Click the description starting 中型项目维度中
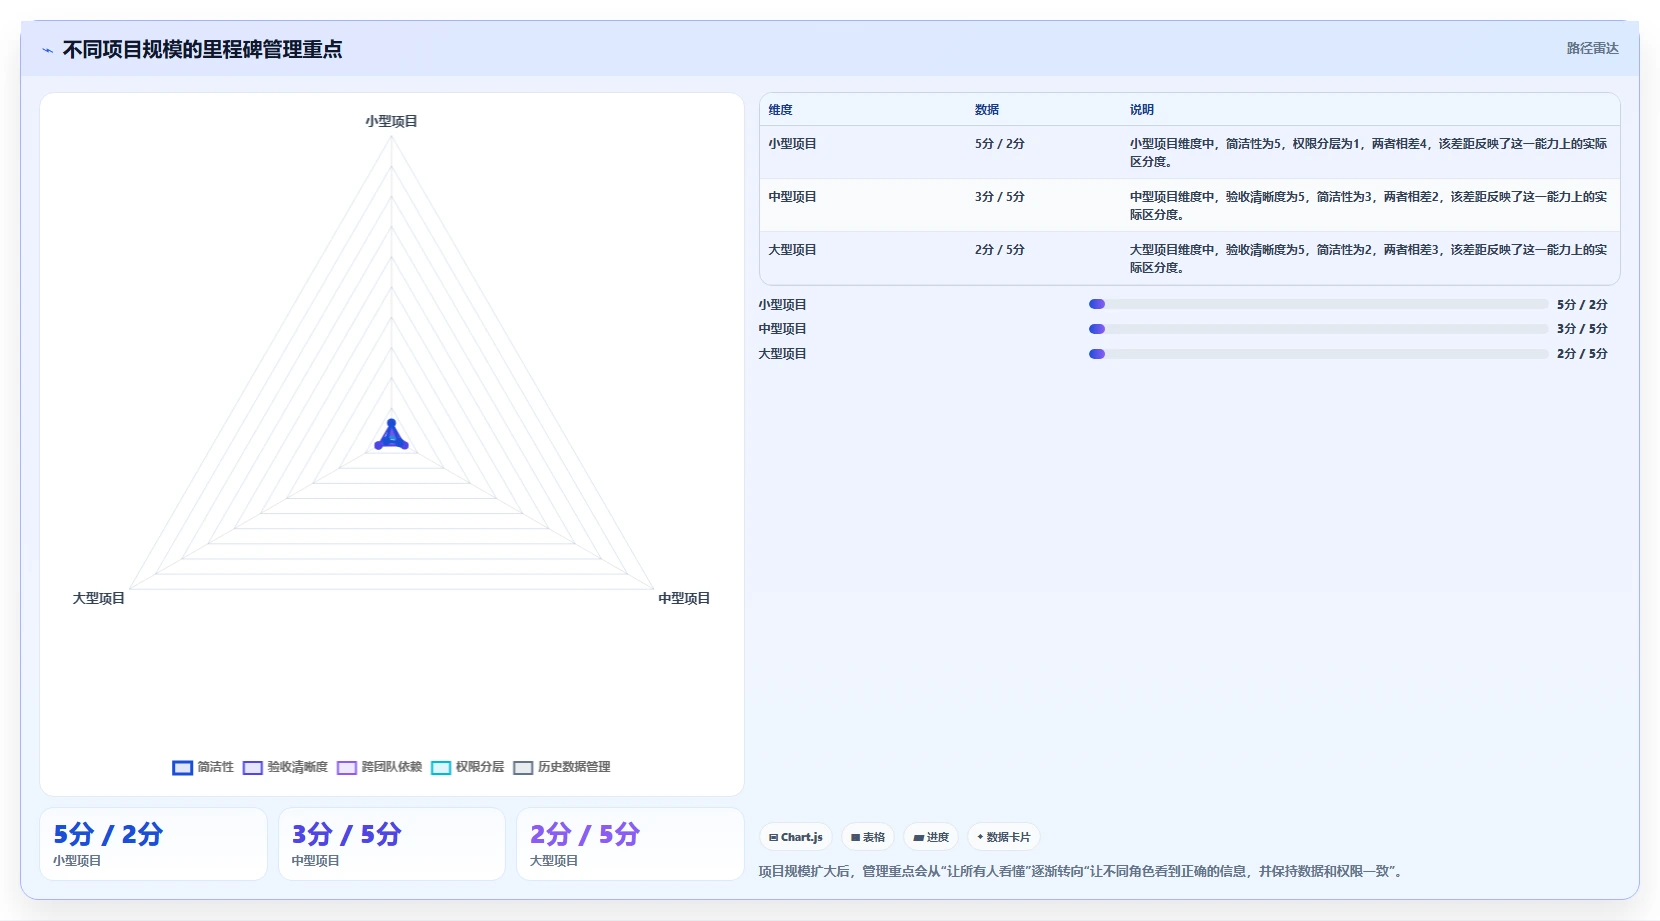Screen dimensions: 1660x921 click(1369, 205)
